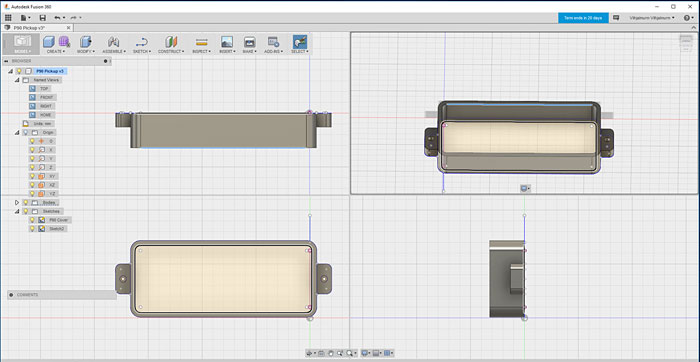Select the Assemble joint icon
The width and height of the screenshot is (700, 362).
tap(113, 42)
